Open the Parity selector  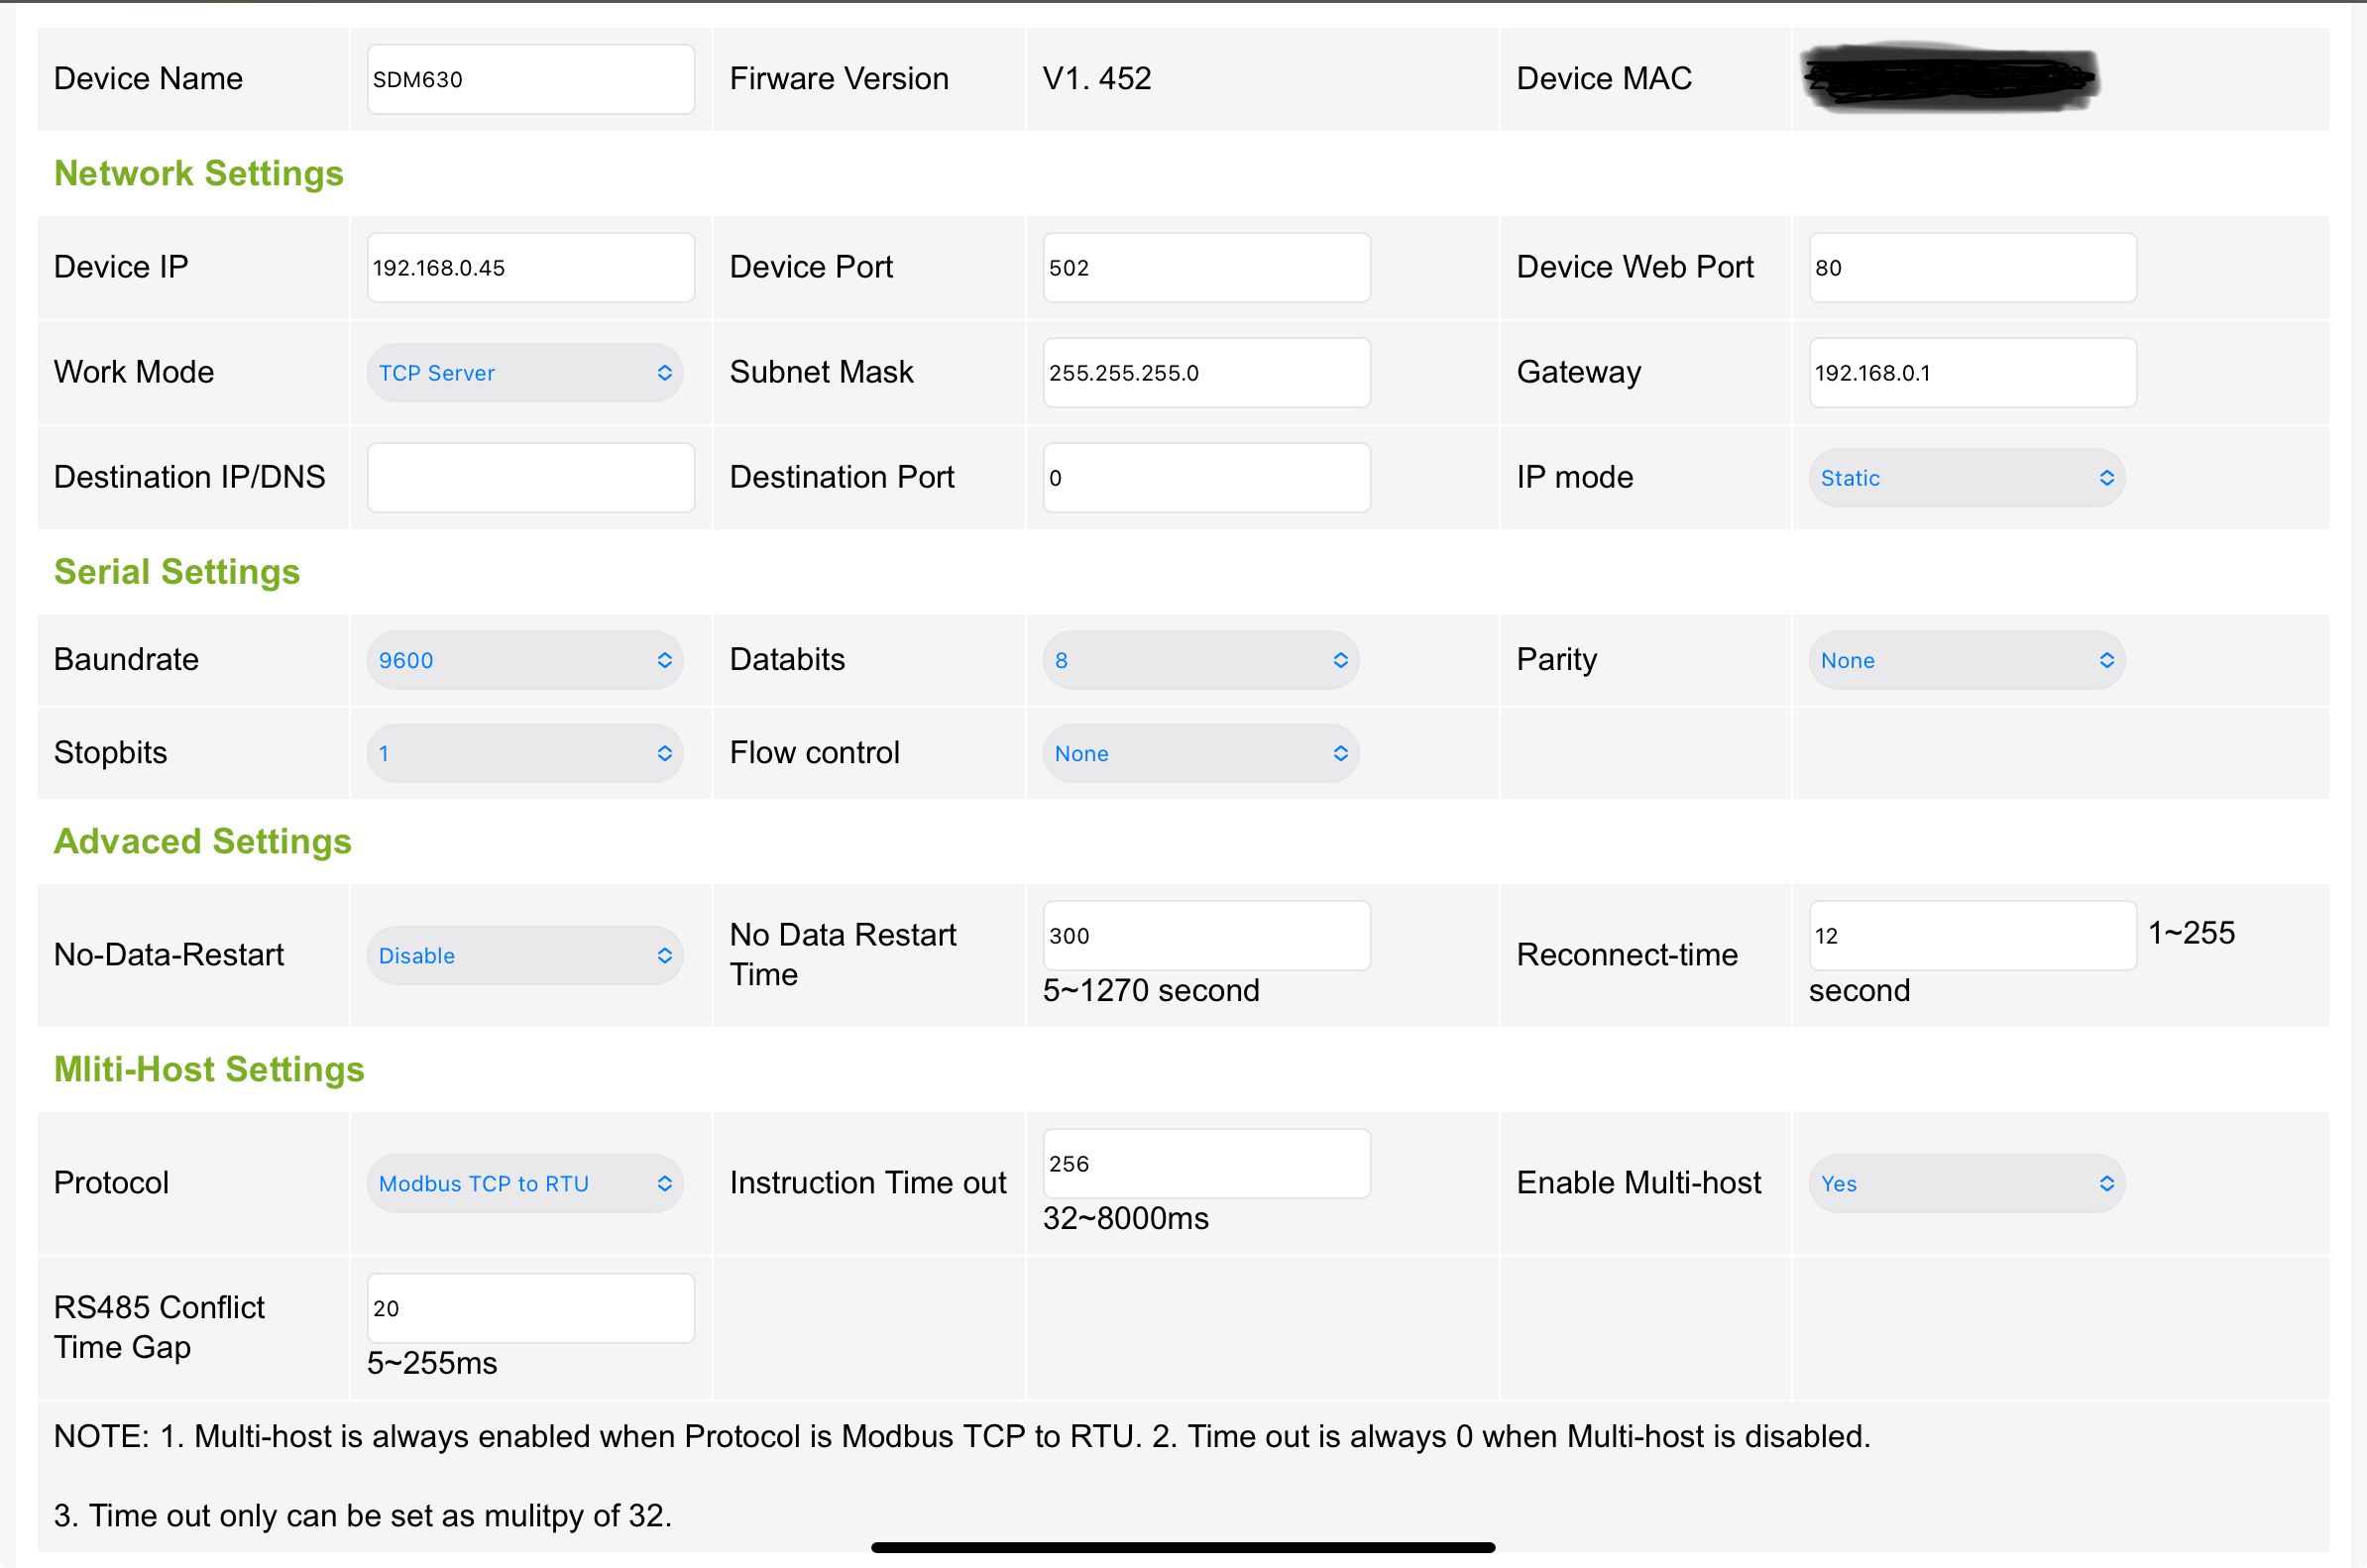[x=1966, y=660]
